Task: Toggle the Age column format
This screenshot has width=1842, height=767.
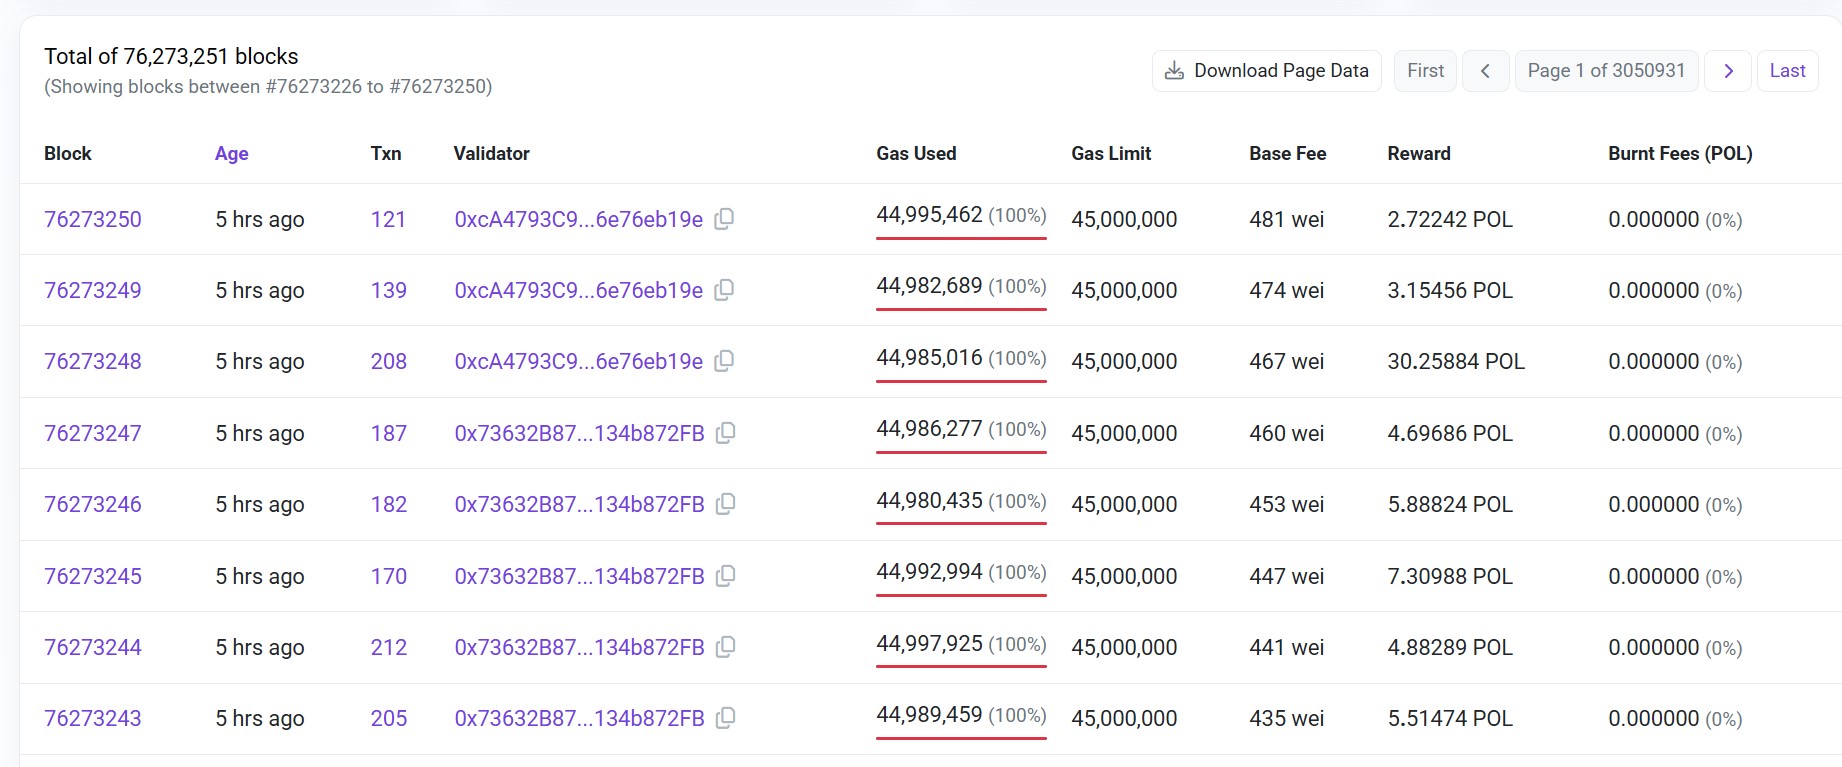Action: tap(231, 154)
